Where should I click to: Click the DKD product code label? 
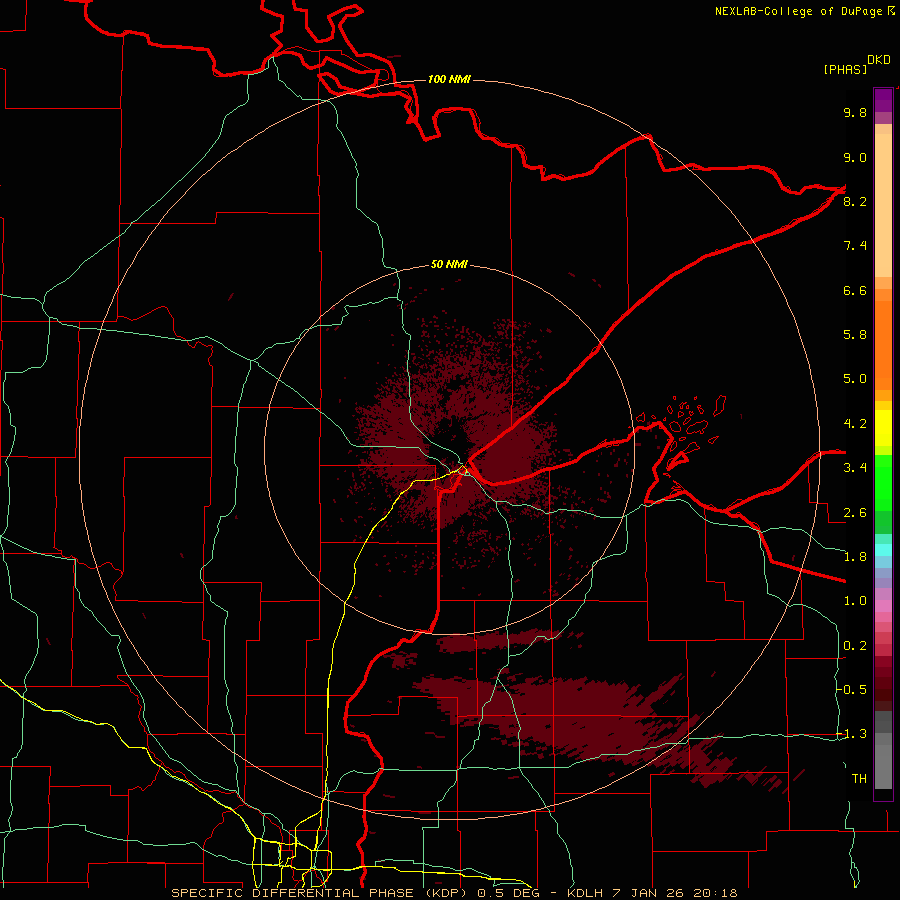coord(879,60)
